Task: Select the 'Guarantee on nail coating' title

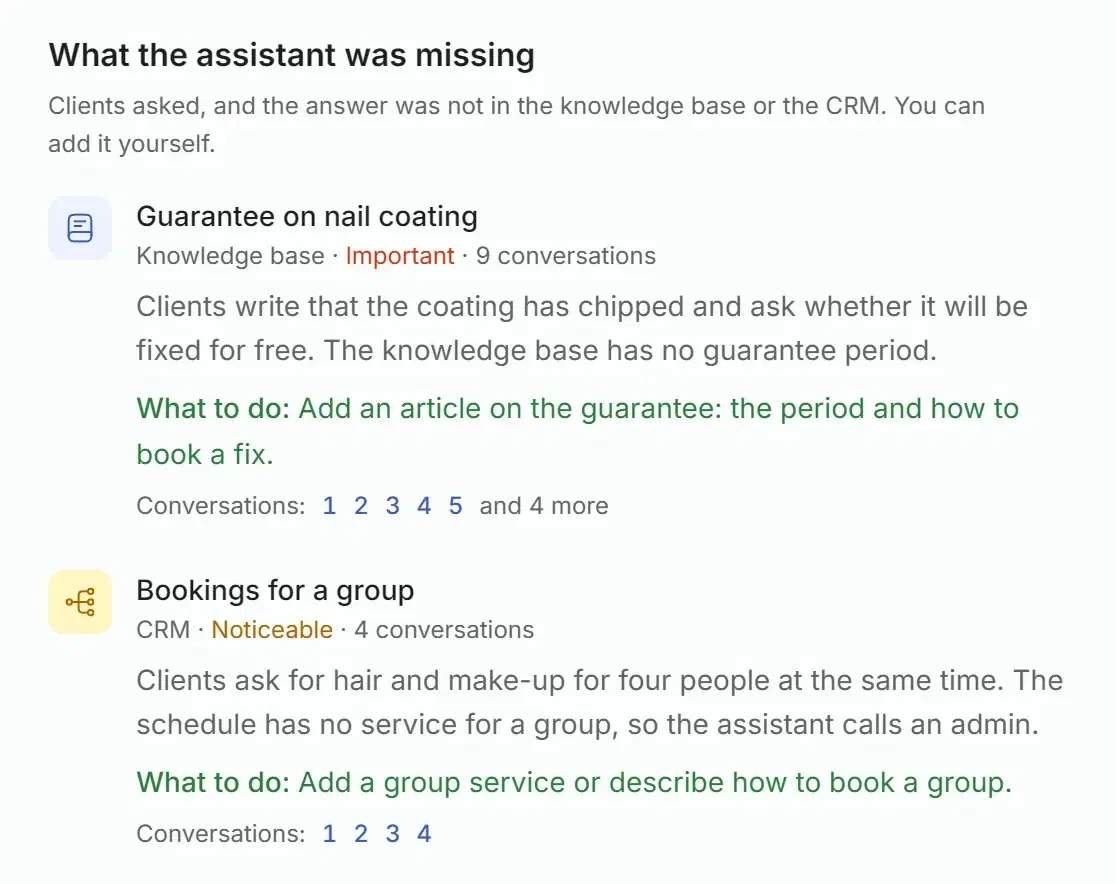Action: 307,216
